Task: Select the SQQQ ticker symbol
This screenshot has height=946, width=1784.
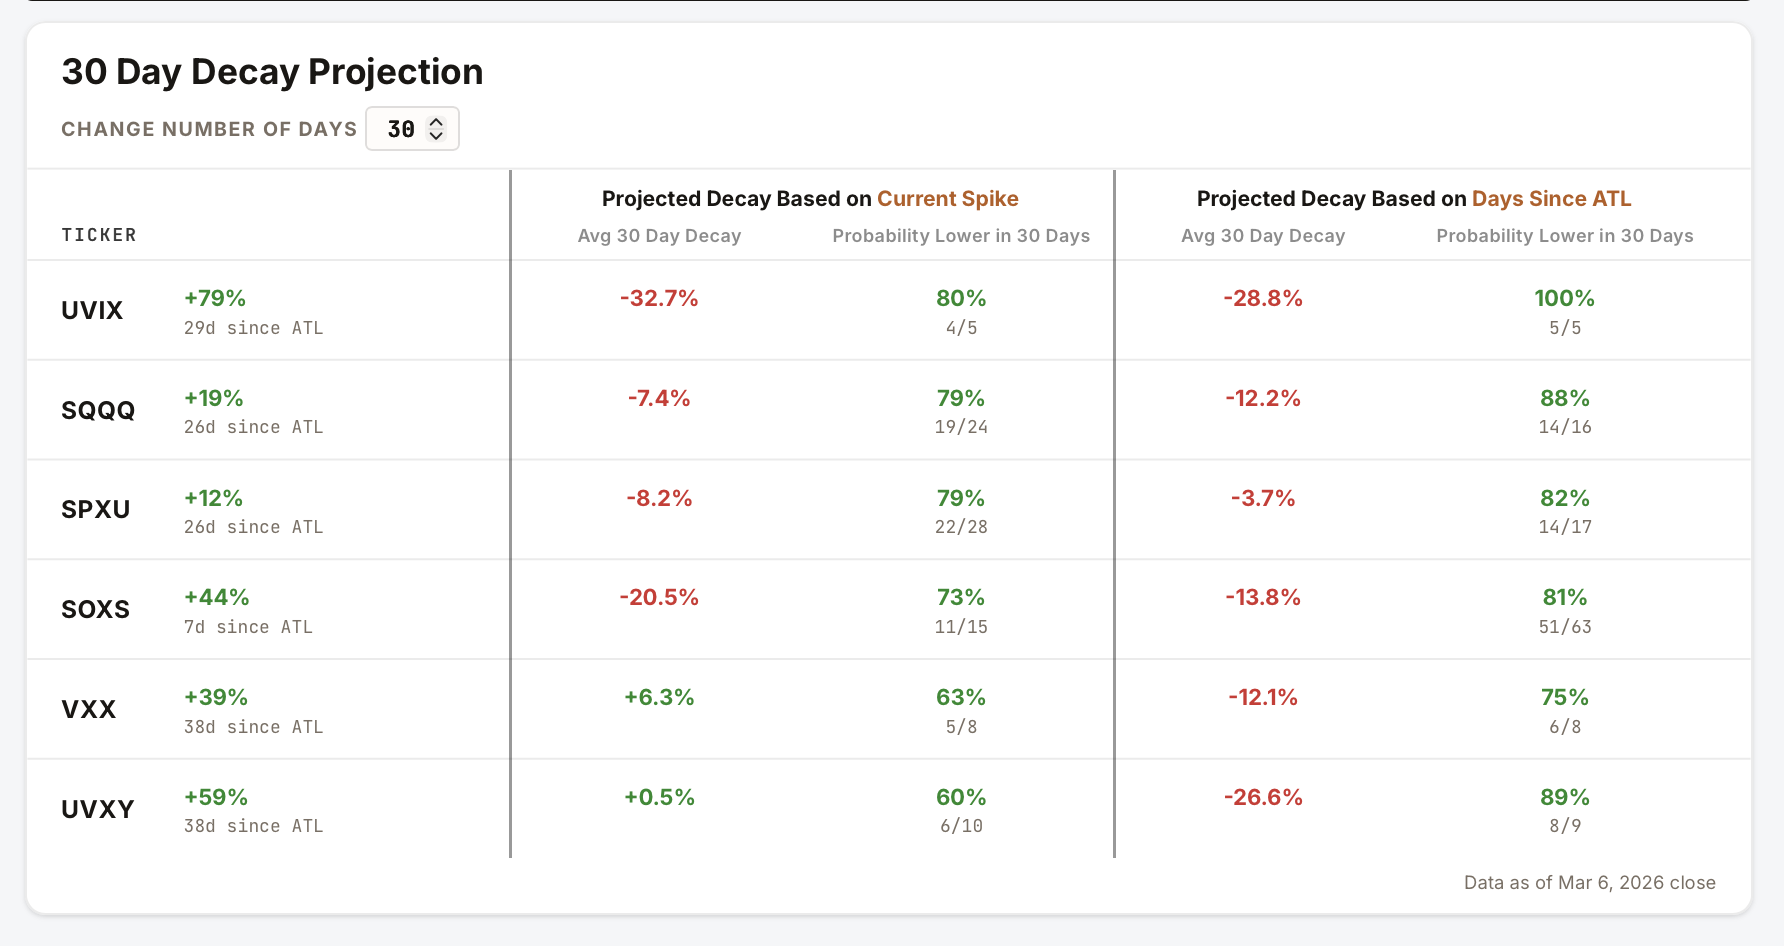Action: pyautogui.click(x=97, y=410)
